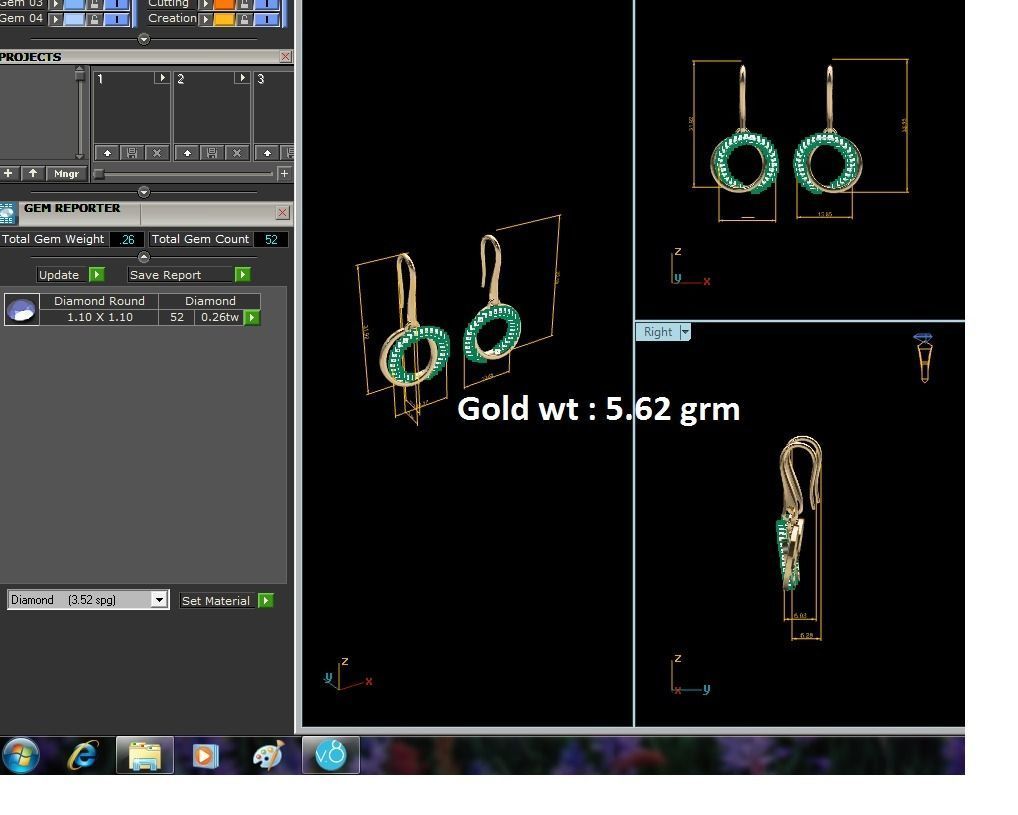Open Windows Media Player from the taskbar
Viewport: 1018px width, 815px height.
click(x=205, y=755)
